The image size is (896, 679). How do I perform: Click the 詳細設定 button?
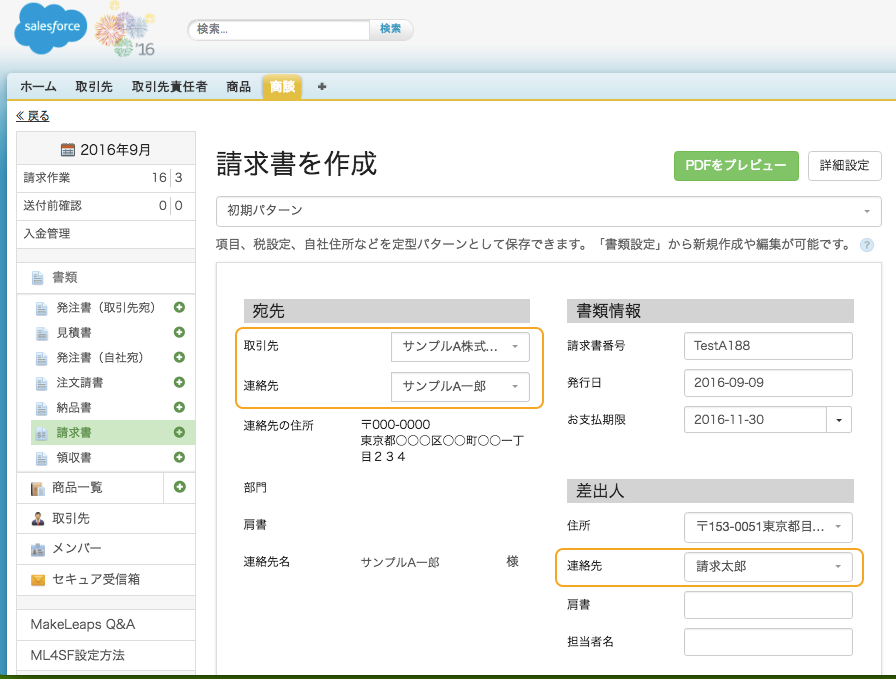coord(844,166)
